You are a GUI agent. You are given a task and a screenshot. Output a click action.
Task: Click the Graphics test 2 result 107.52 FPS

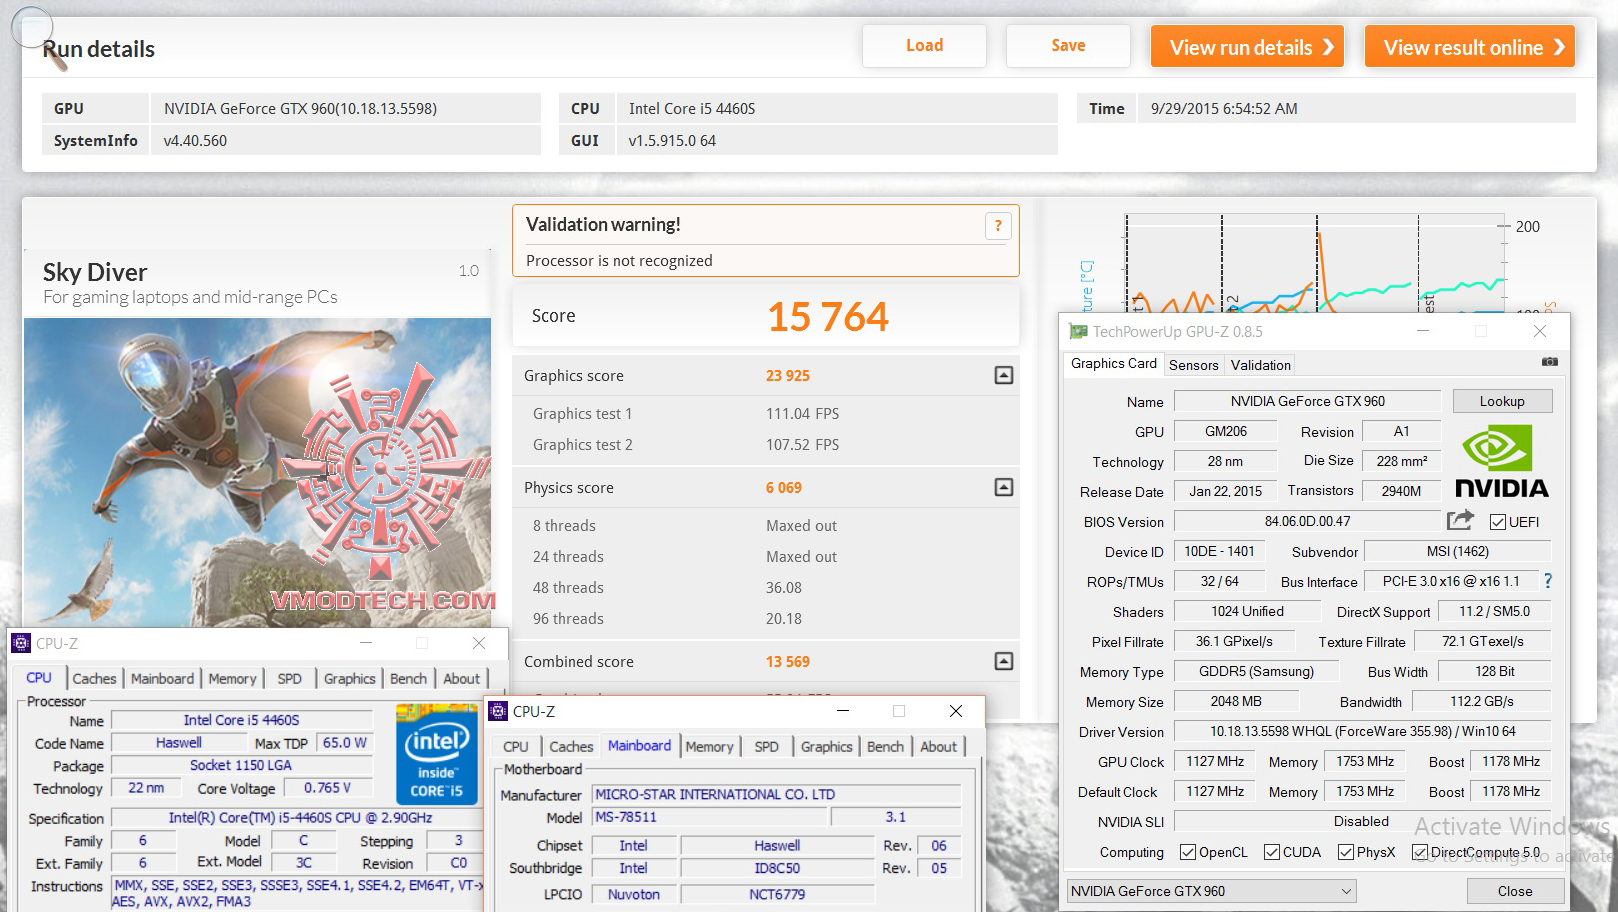(x=802, y=445)
